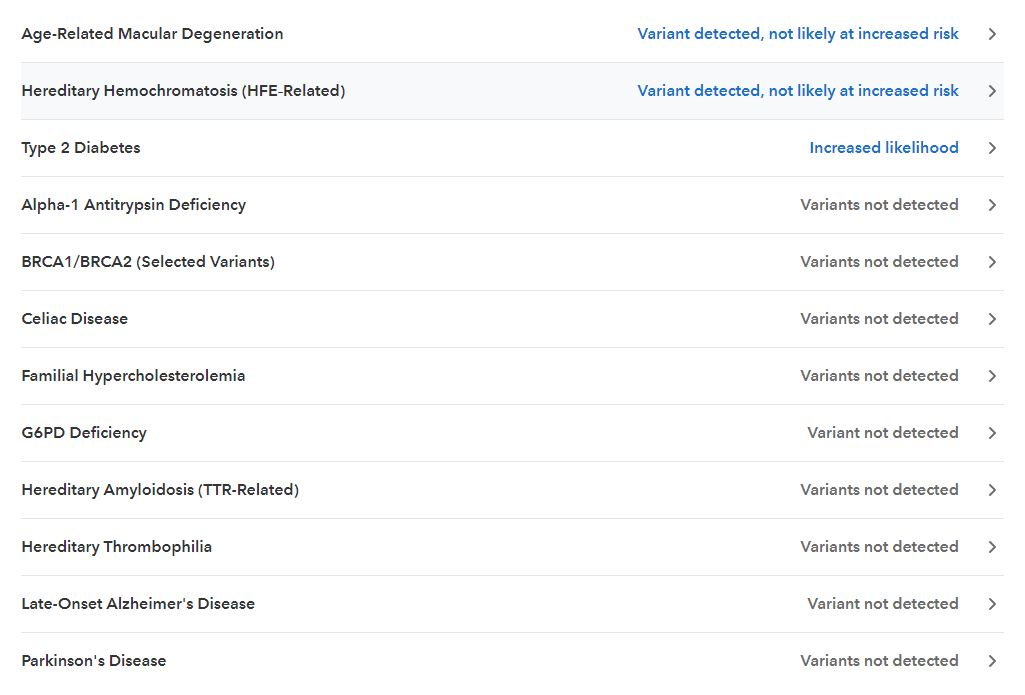Select the G6PD Deficiency chevron icon
This screenshot has width=1025, height=695.
[992, 433]
